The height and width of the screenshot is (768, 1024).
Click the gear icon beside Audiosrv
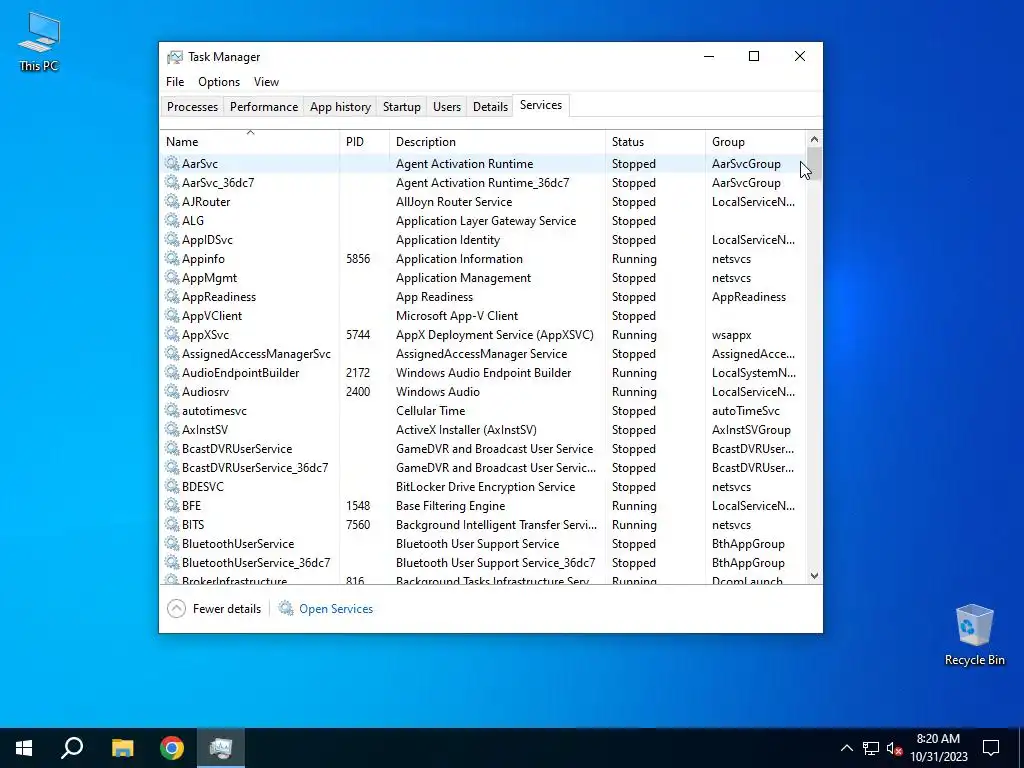tap(172, 391)
